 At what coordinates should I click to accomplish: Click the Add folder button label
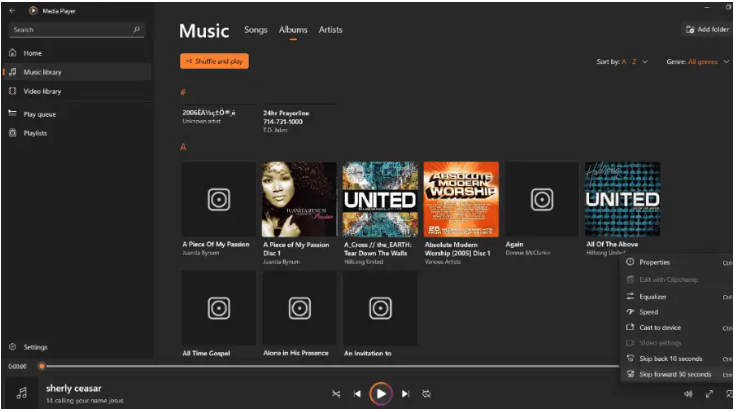point(713,29)
